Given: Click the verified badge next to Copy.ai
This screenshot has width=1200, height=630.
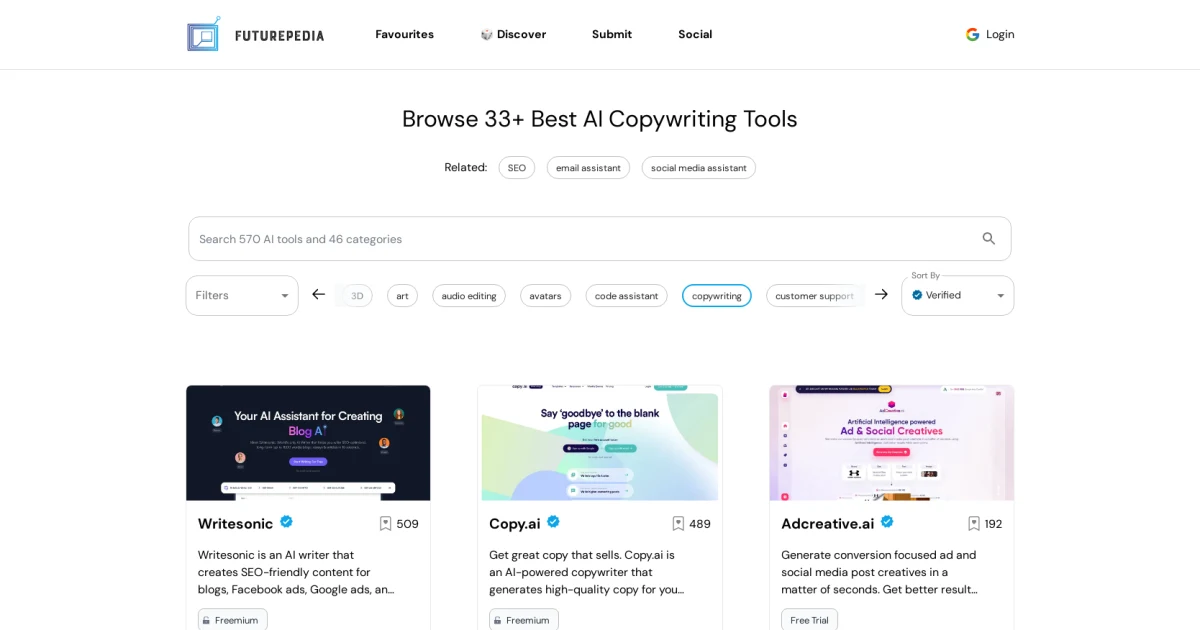Looking at the screenshot, I should tap(552, 522).
